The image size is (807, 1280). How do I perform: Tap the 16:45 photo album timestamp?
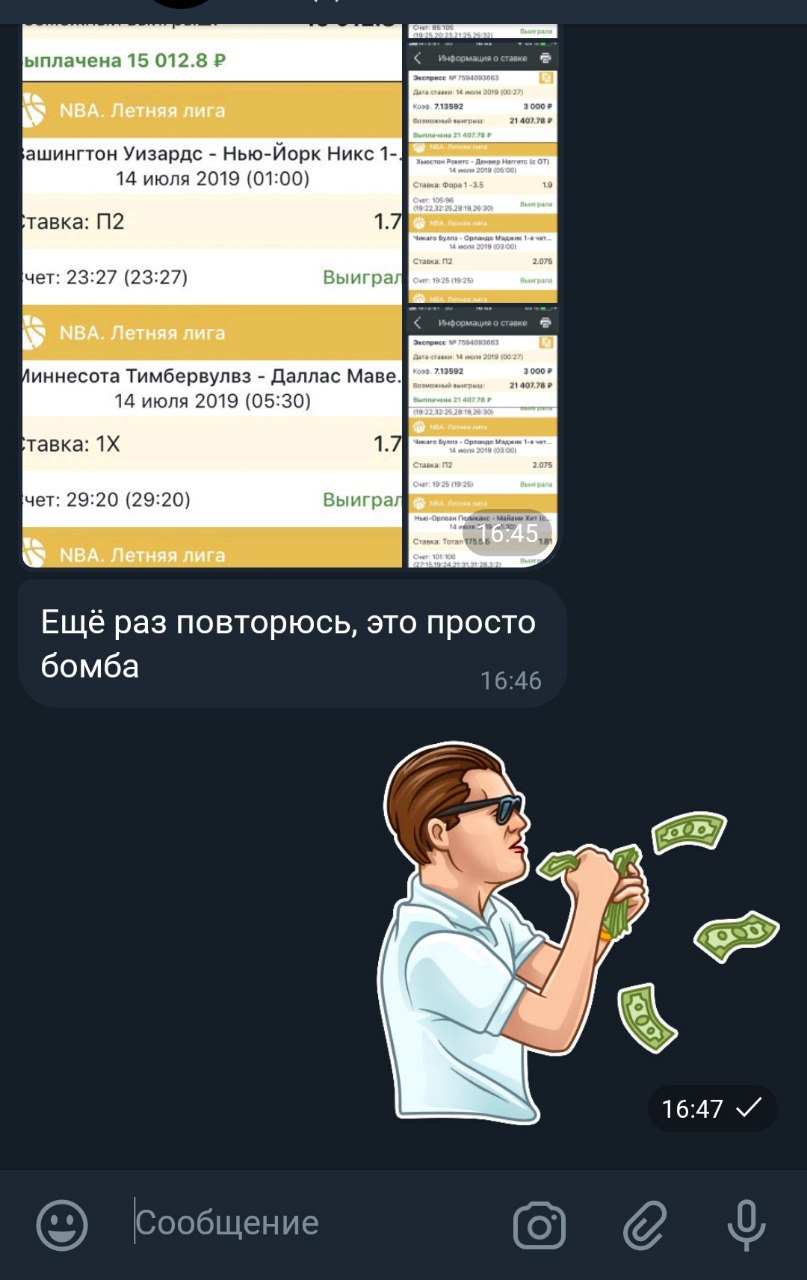507,533
